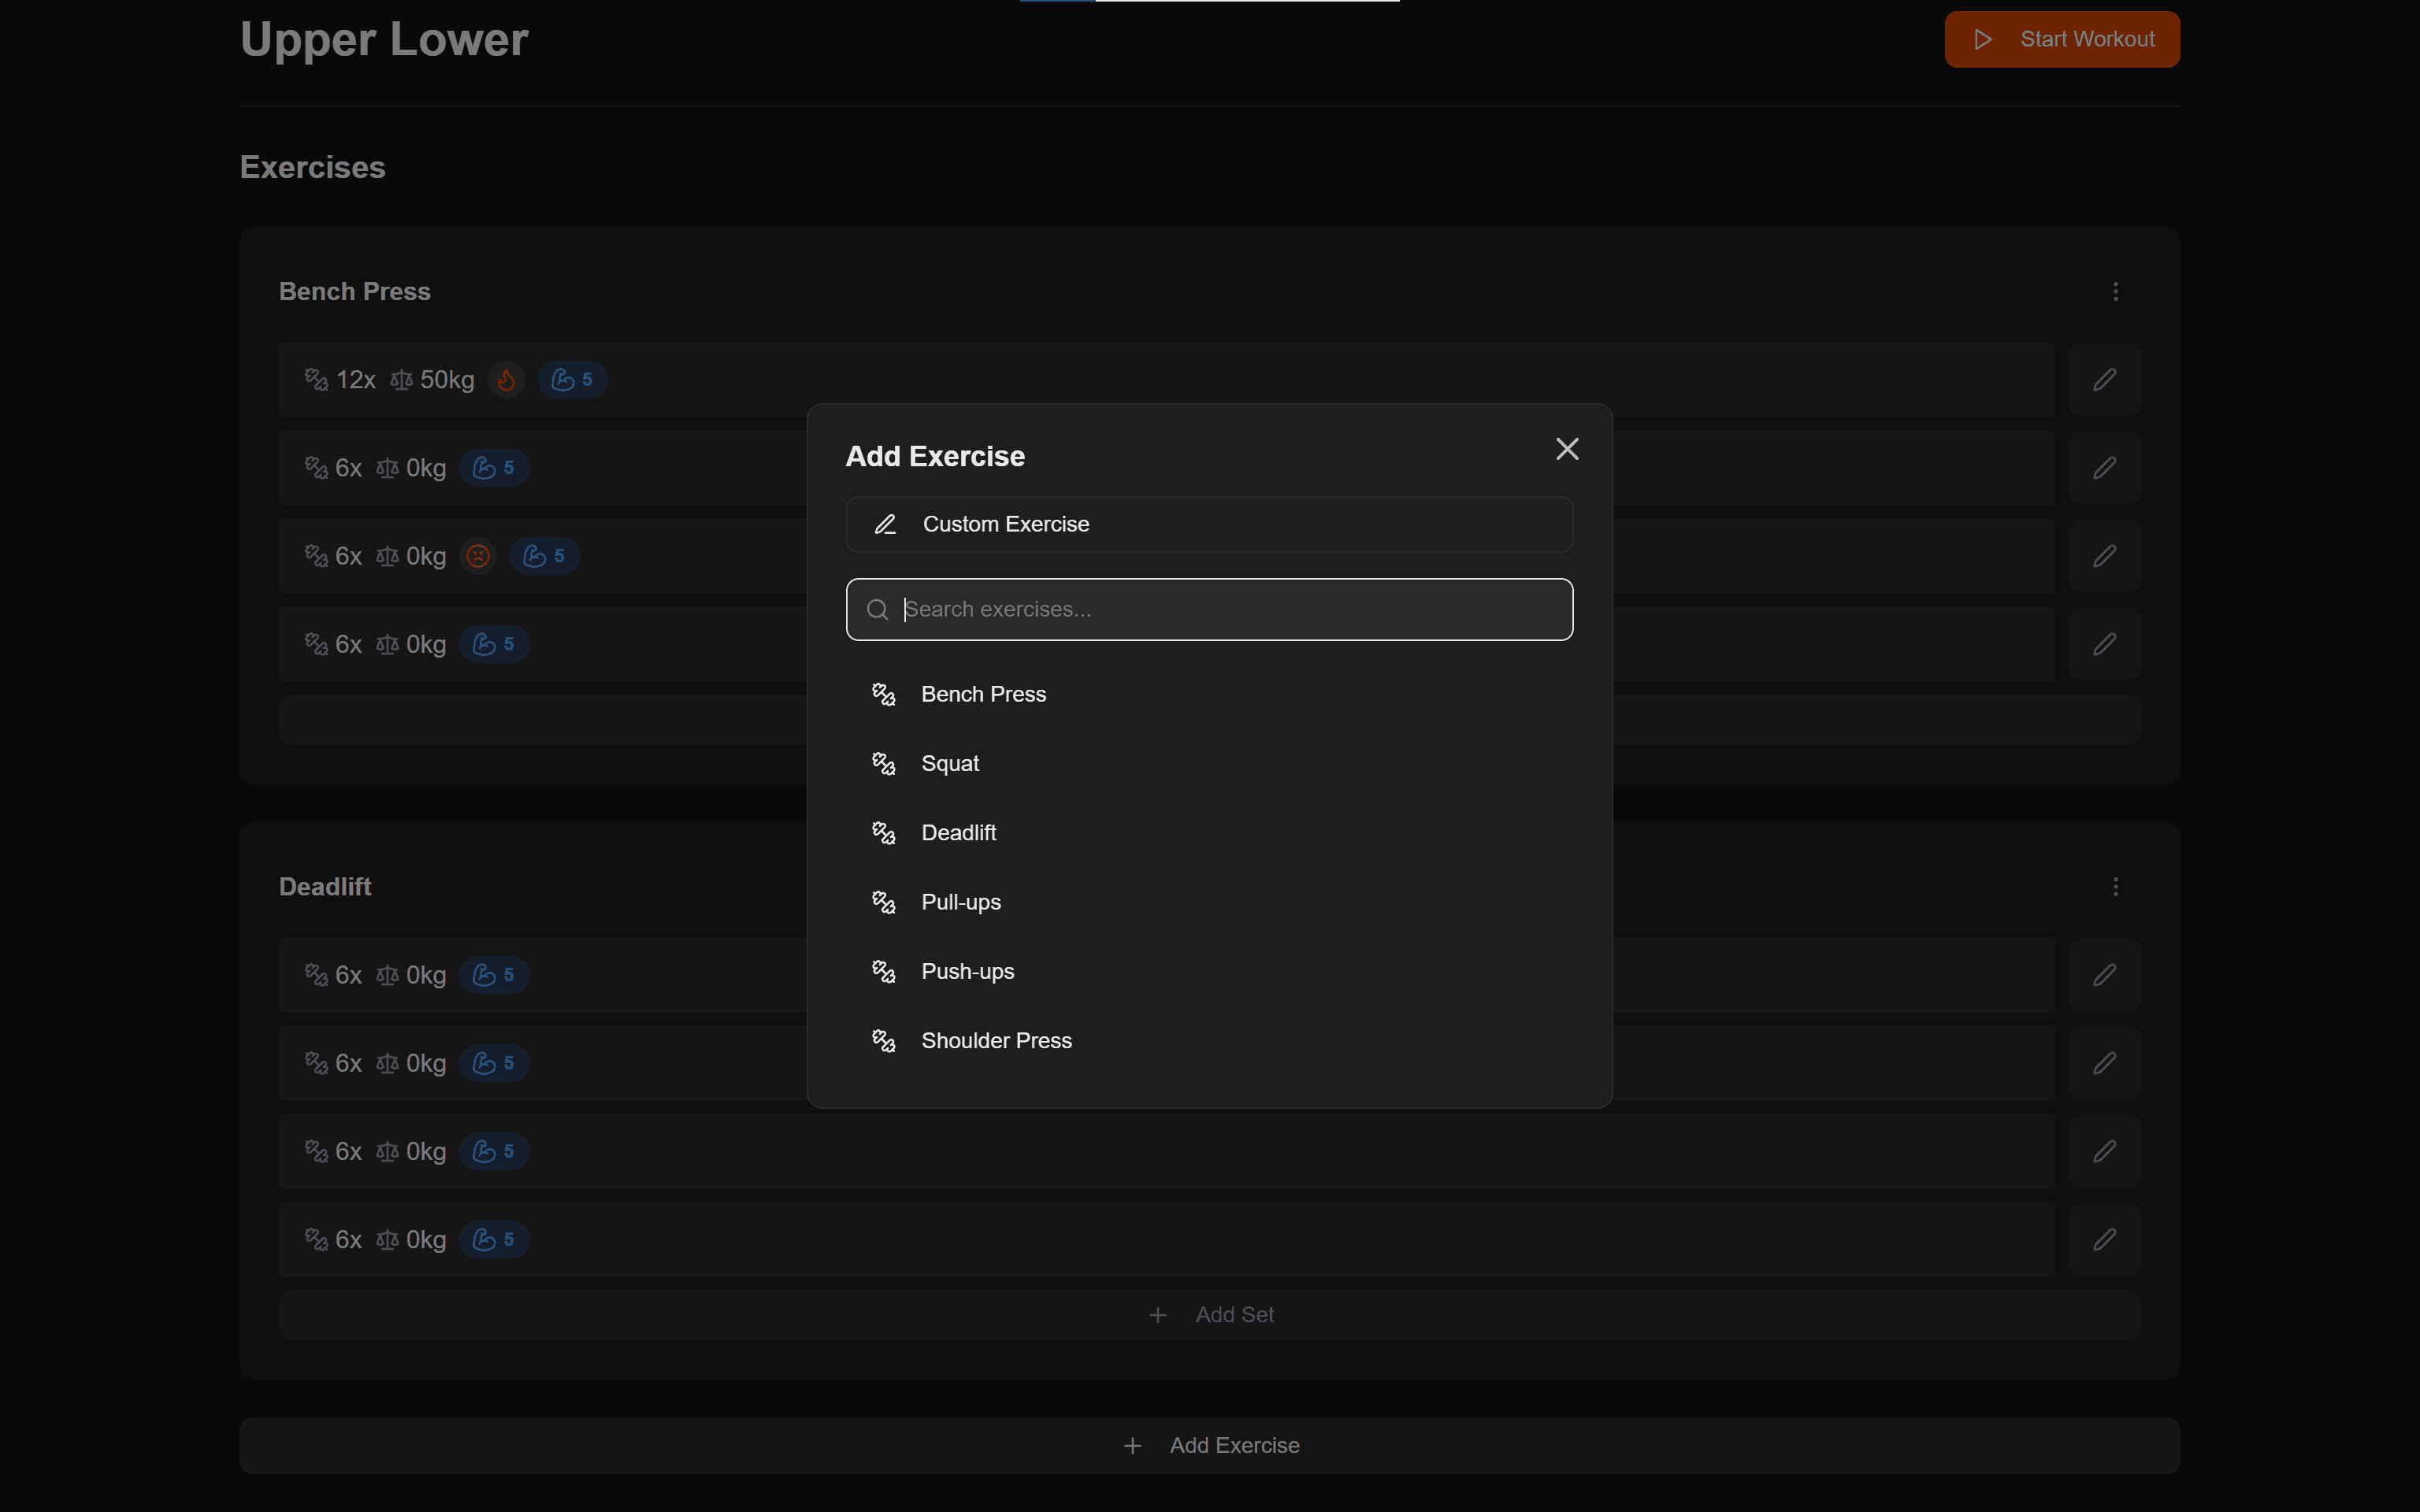The image size is (2420, 1512).
Task: Click the dumbbell icon next to Pull-ups
Action: (884, 902)
